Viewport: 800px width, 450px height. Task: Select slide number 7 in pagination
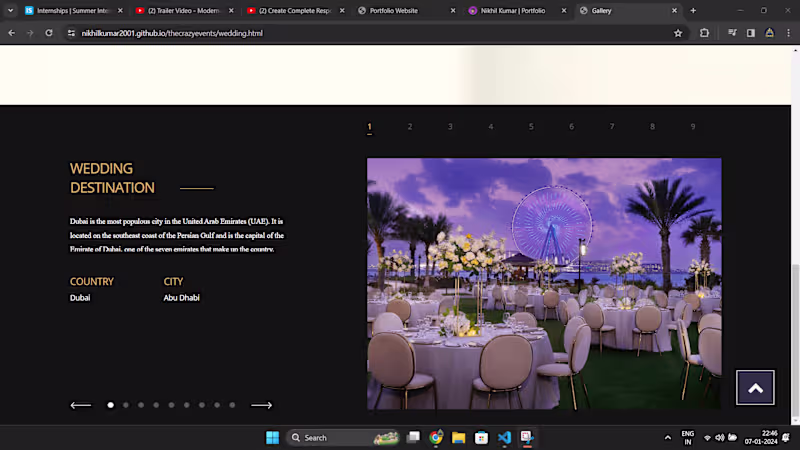pos(612,127)
